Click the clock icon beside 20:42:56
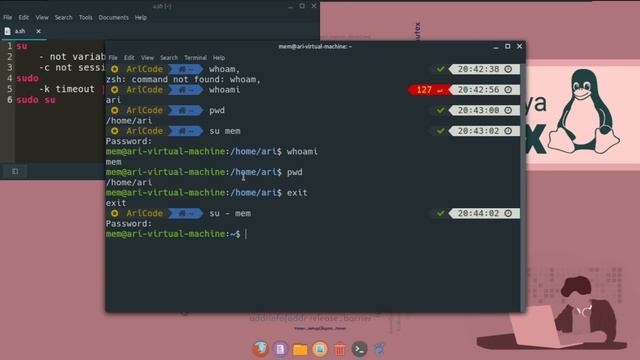This screenshot has height=360, width=640. click(508, 90)
